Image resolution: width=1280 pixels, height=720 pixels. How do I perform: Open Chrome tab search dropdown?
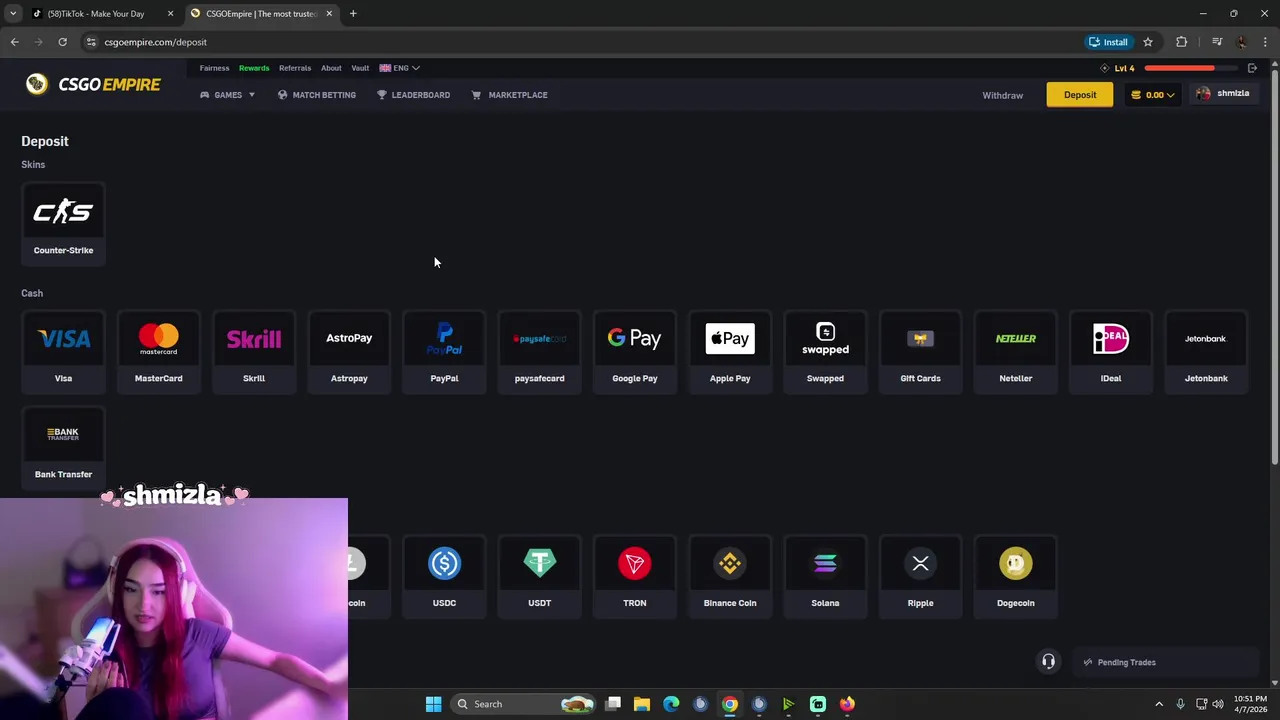coord(13,13)
